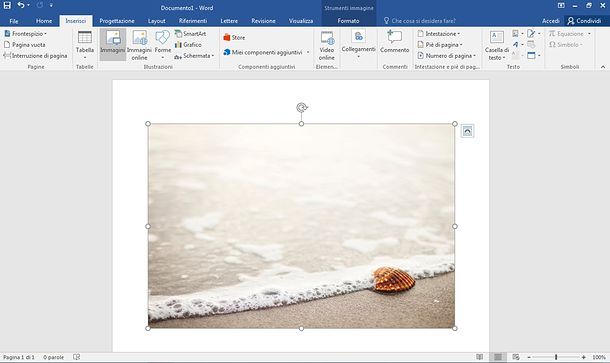Undo the last action
The width and height of the screenshot is (610, 363).
(21, 5)
